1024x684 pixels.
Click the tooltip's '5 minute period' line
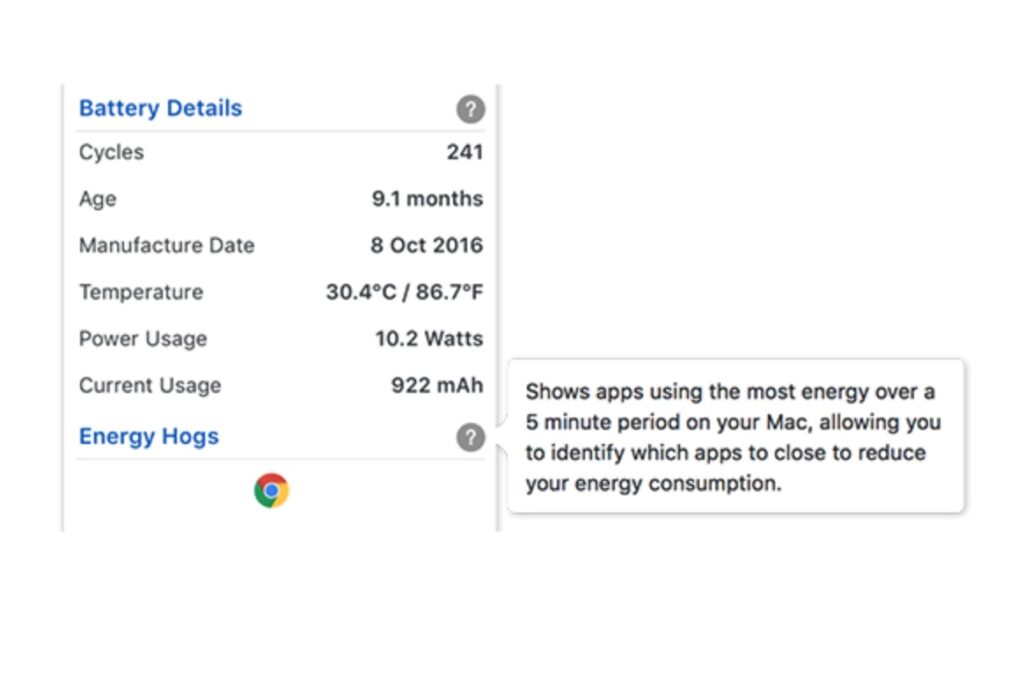732,422
